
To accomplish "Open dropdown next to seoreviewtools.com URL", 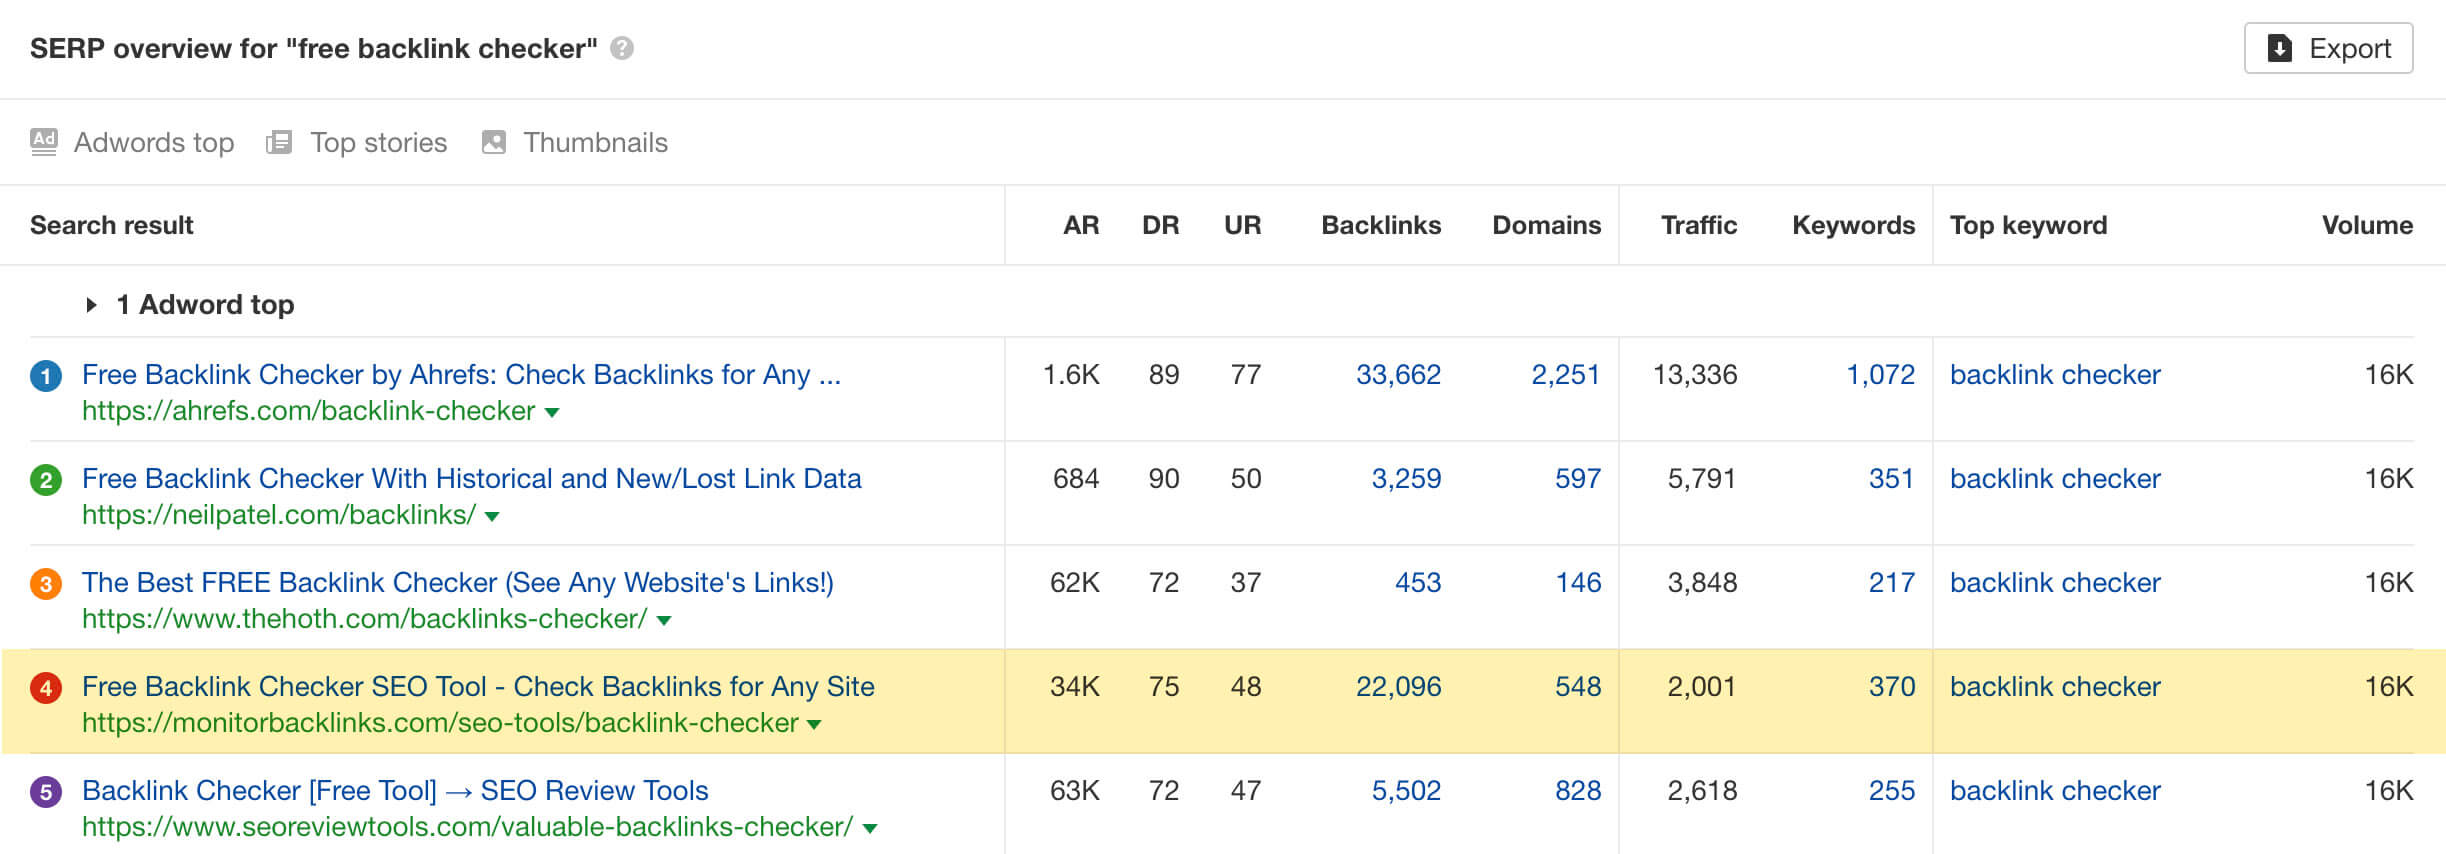I will point(870,828).
